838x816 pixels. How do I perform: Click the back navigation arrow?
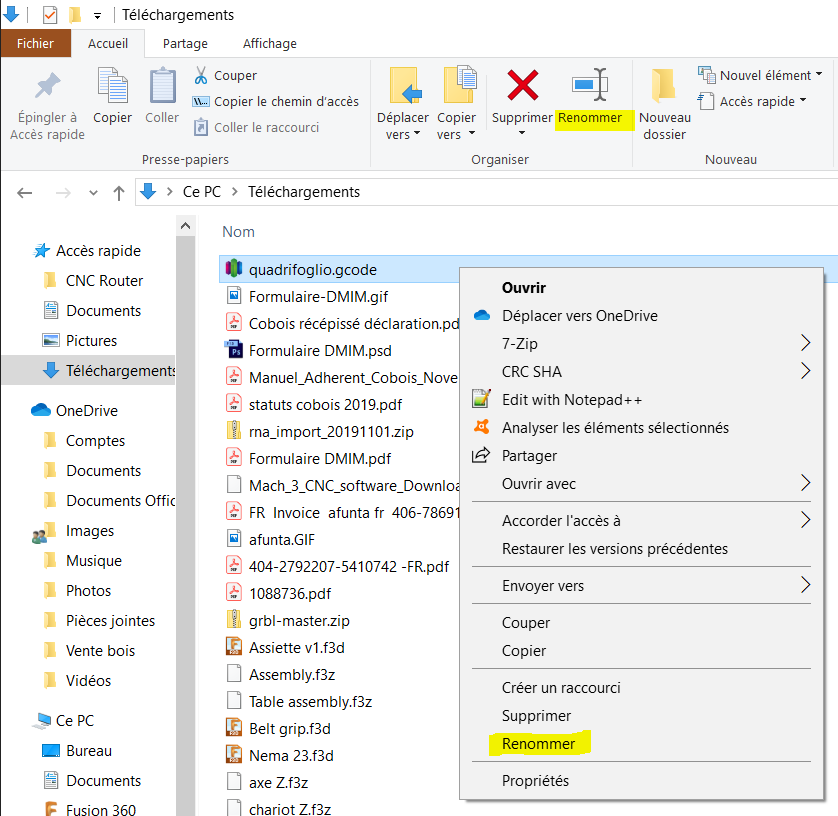[x=25, y=193]
